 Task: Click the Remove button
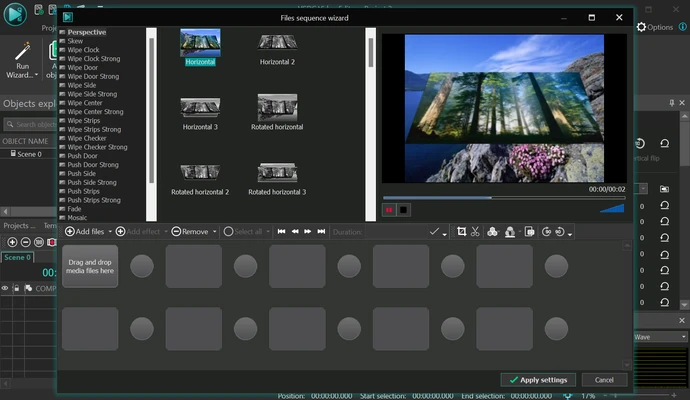pos(190,231)
